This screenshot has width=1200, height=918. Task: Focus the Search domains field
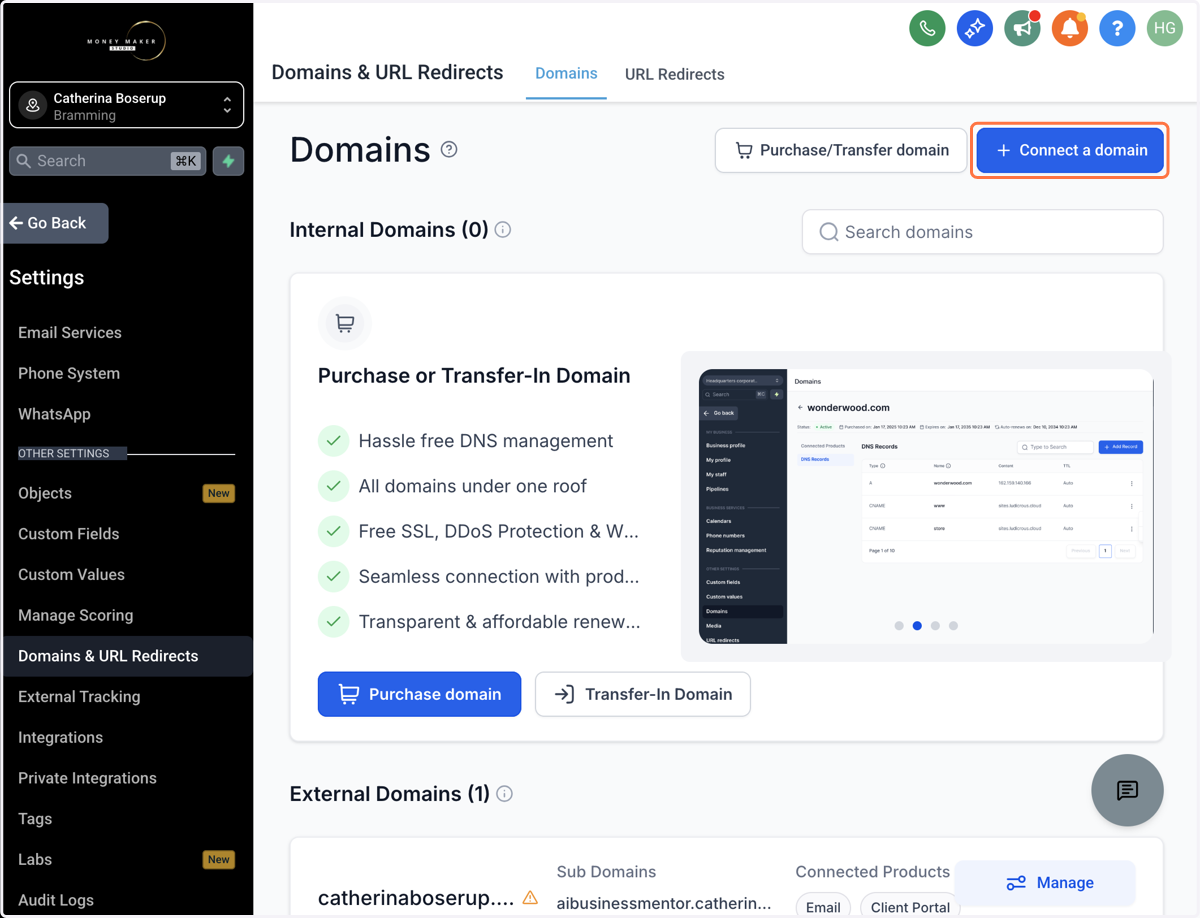coord(982,232)
